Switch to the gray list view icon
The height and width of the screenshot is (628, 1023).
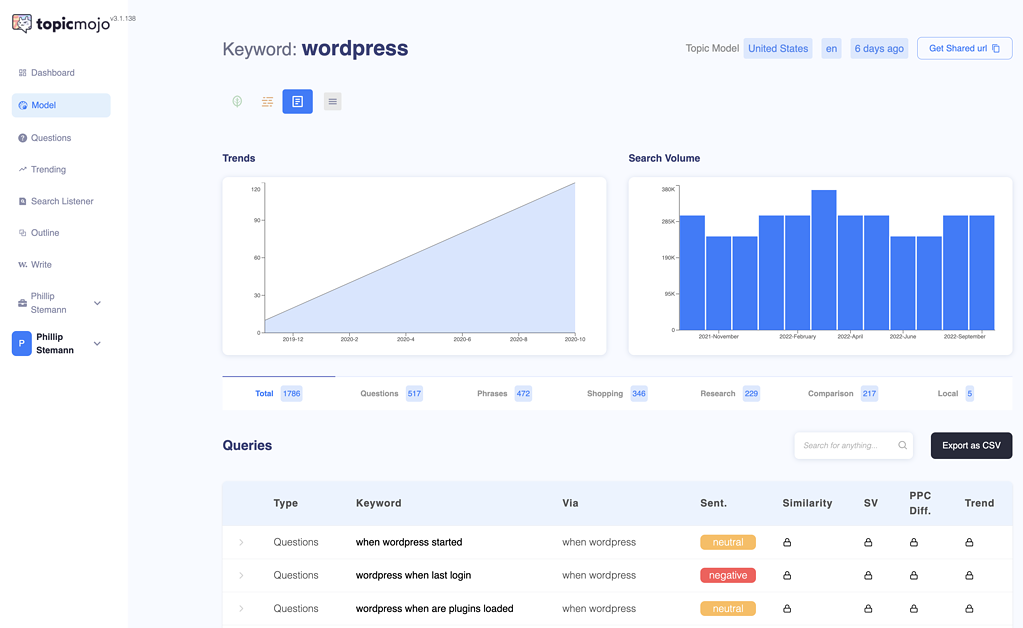tap(333, 101)
